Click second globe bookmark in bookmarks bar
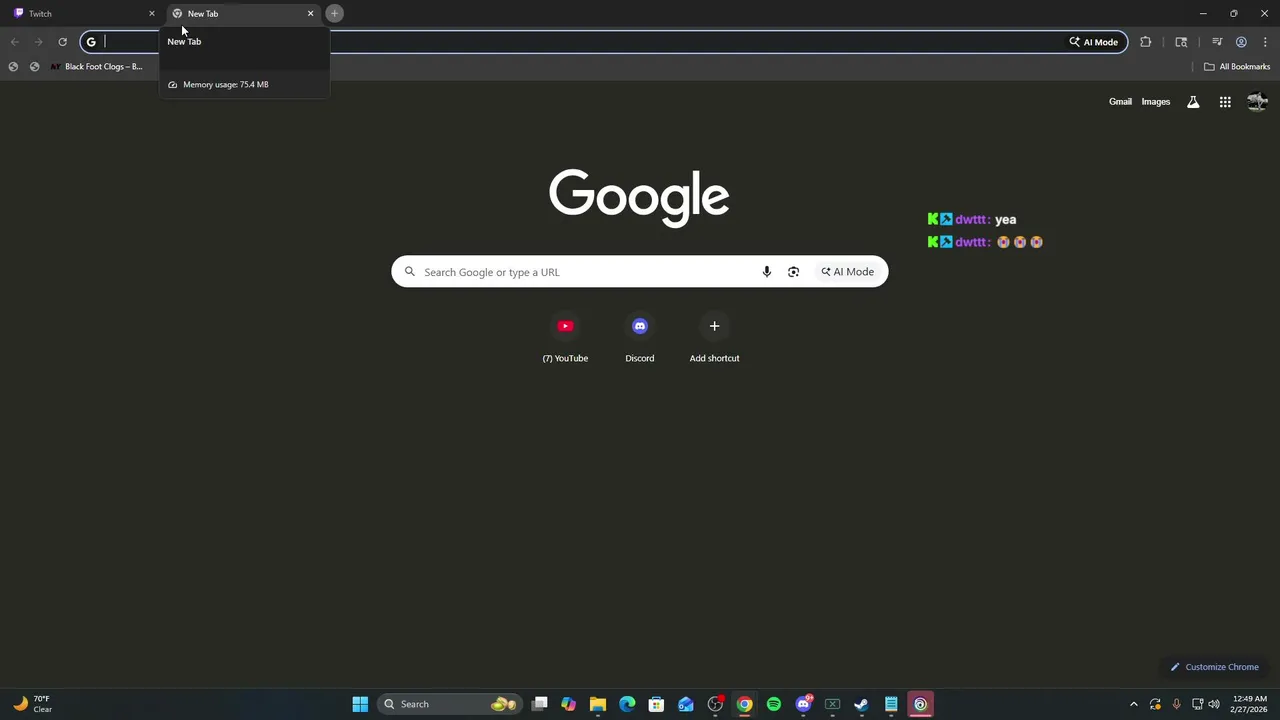 34,67
